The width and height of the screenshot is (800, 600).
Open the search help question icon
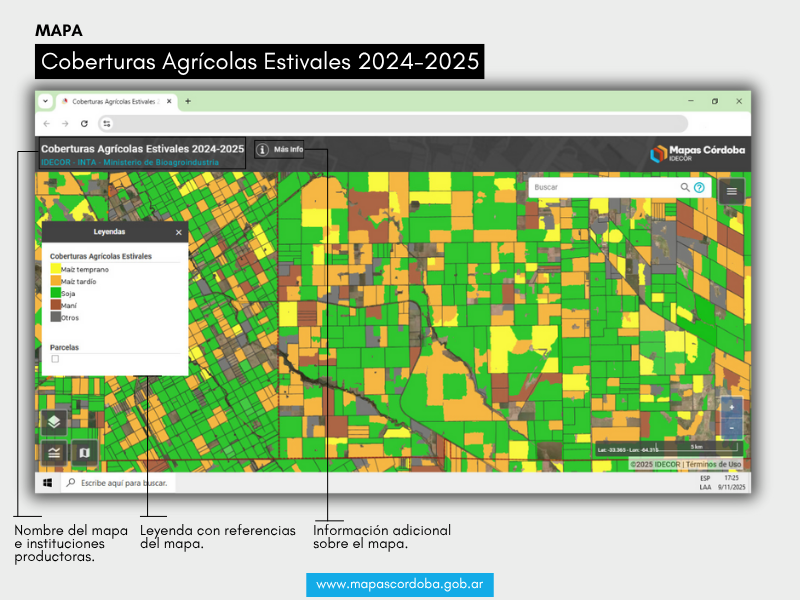pos(699,187)
